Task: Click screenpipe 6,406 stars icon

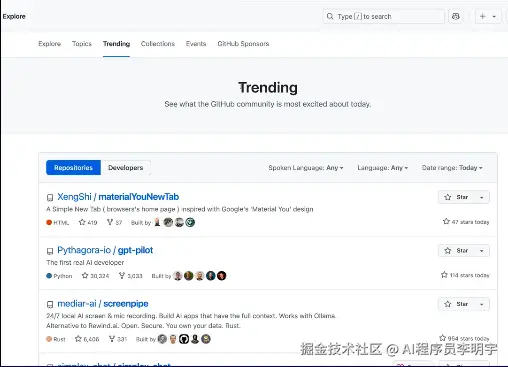Action: point(78,339)
